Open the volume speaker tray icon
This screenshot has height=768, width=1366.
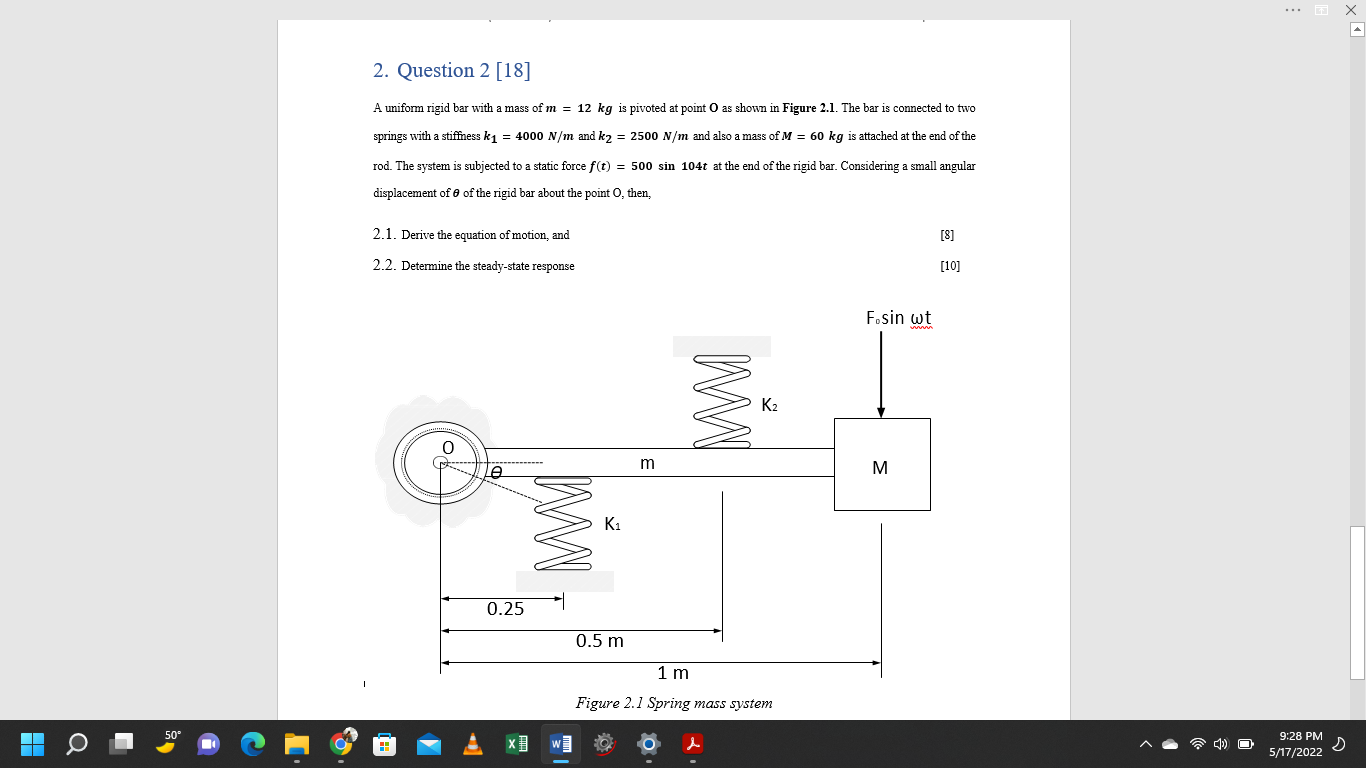click(1222, 744)
